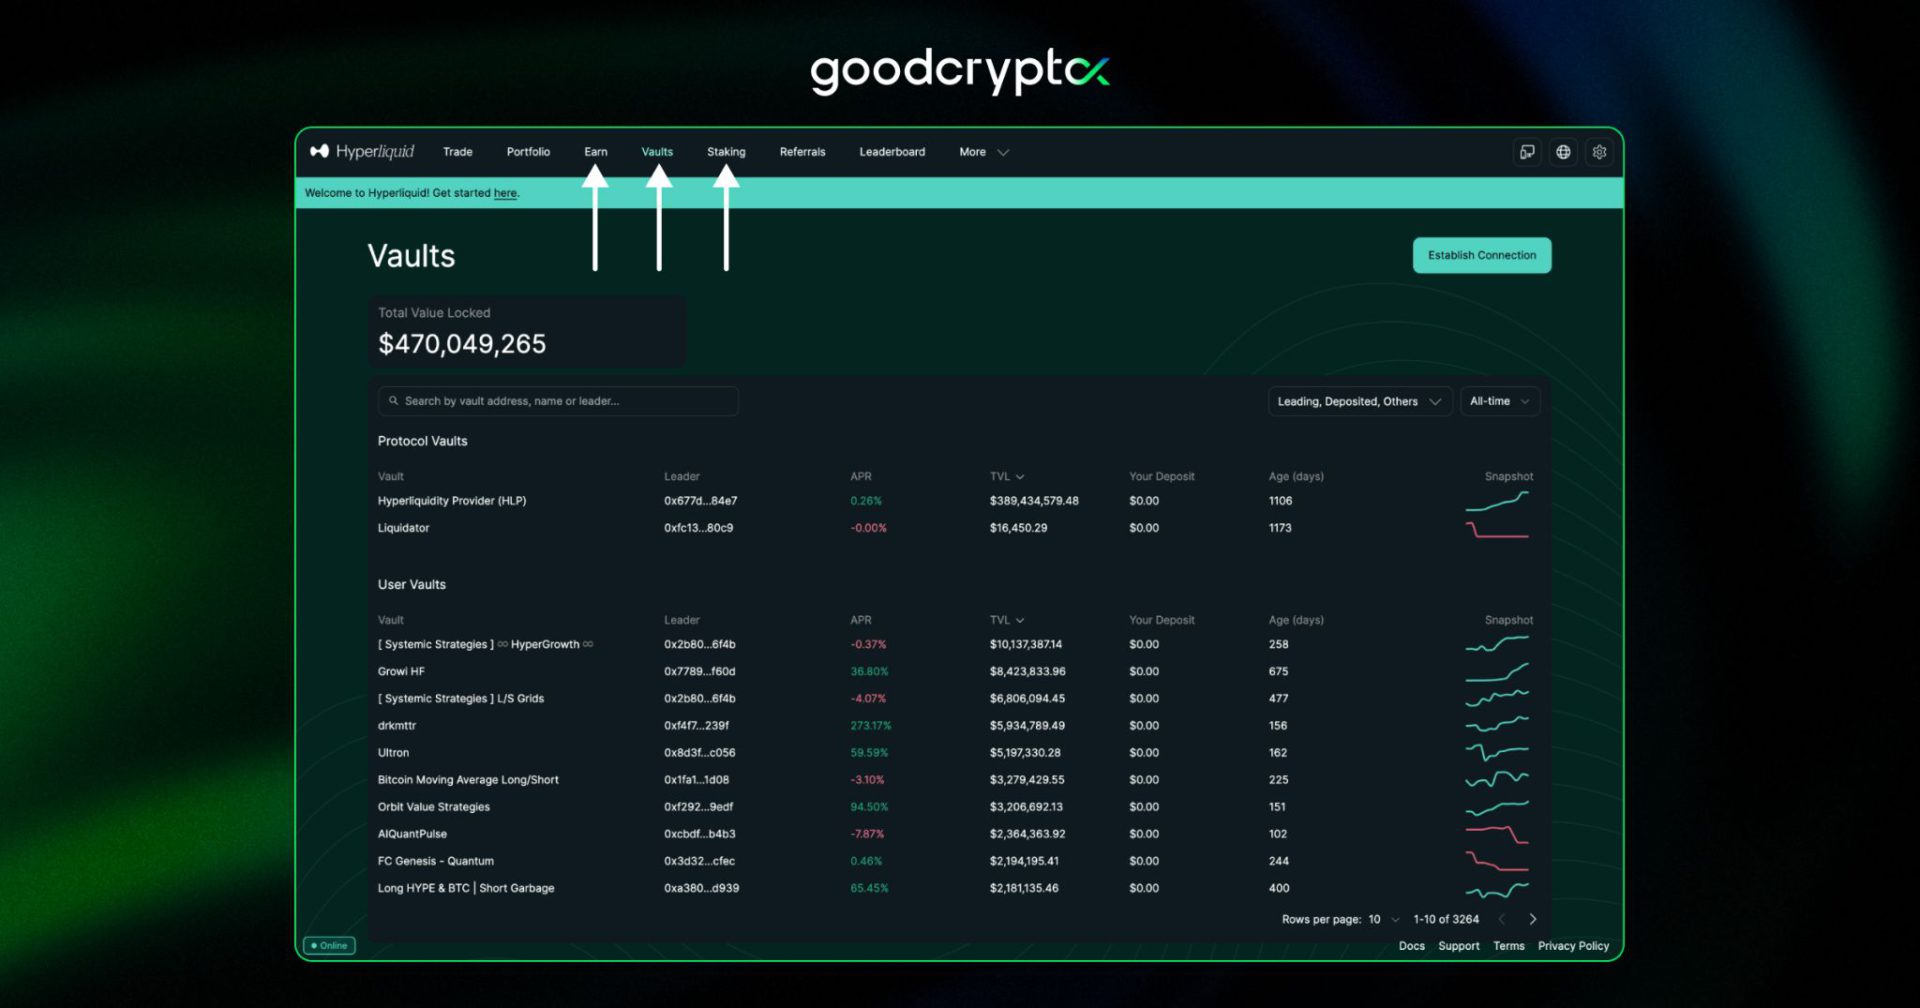Open the Trade tab
Image resolution: width=1920 pixels, height=1008 pixels.
click(x=458, y=152)
